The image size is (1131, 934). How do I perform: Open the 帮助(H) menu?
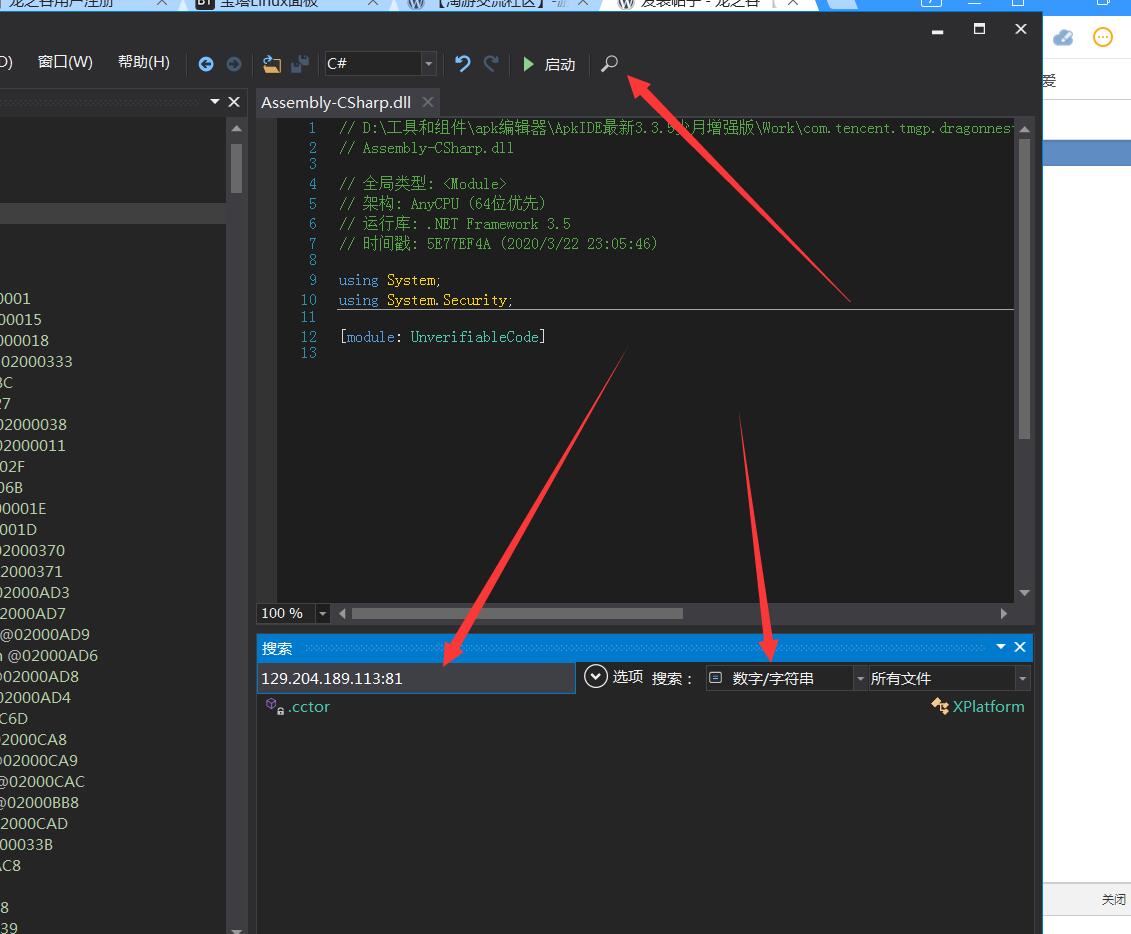[x=144, y=62]
